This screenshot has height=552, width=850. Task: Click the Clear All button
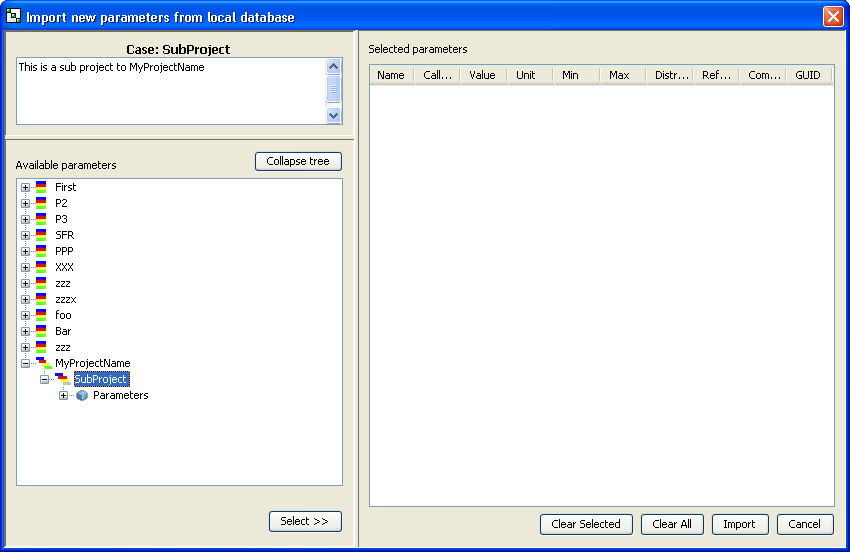click(x=672, y=524)
